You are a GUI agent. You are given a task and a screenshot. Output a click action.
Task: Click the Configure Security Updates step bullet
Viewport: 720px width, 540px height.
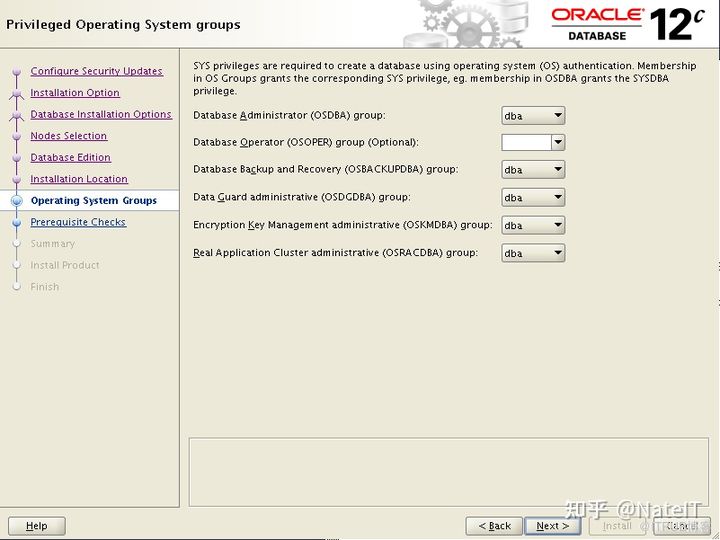click(17, 72)
